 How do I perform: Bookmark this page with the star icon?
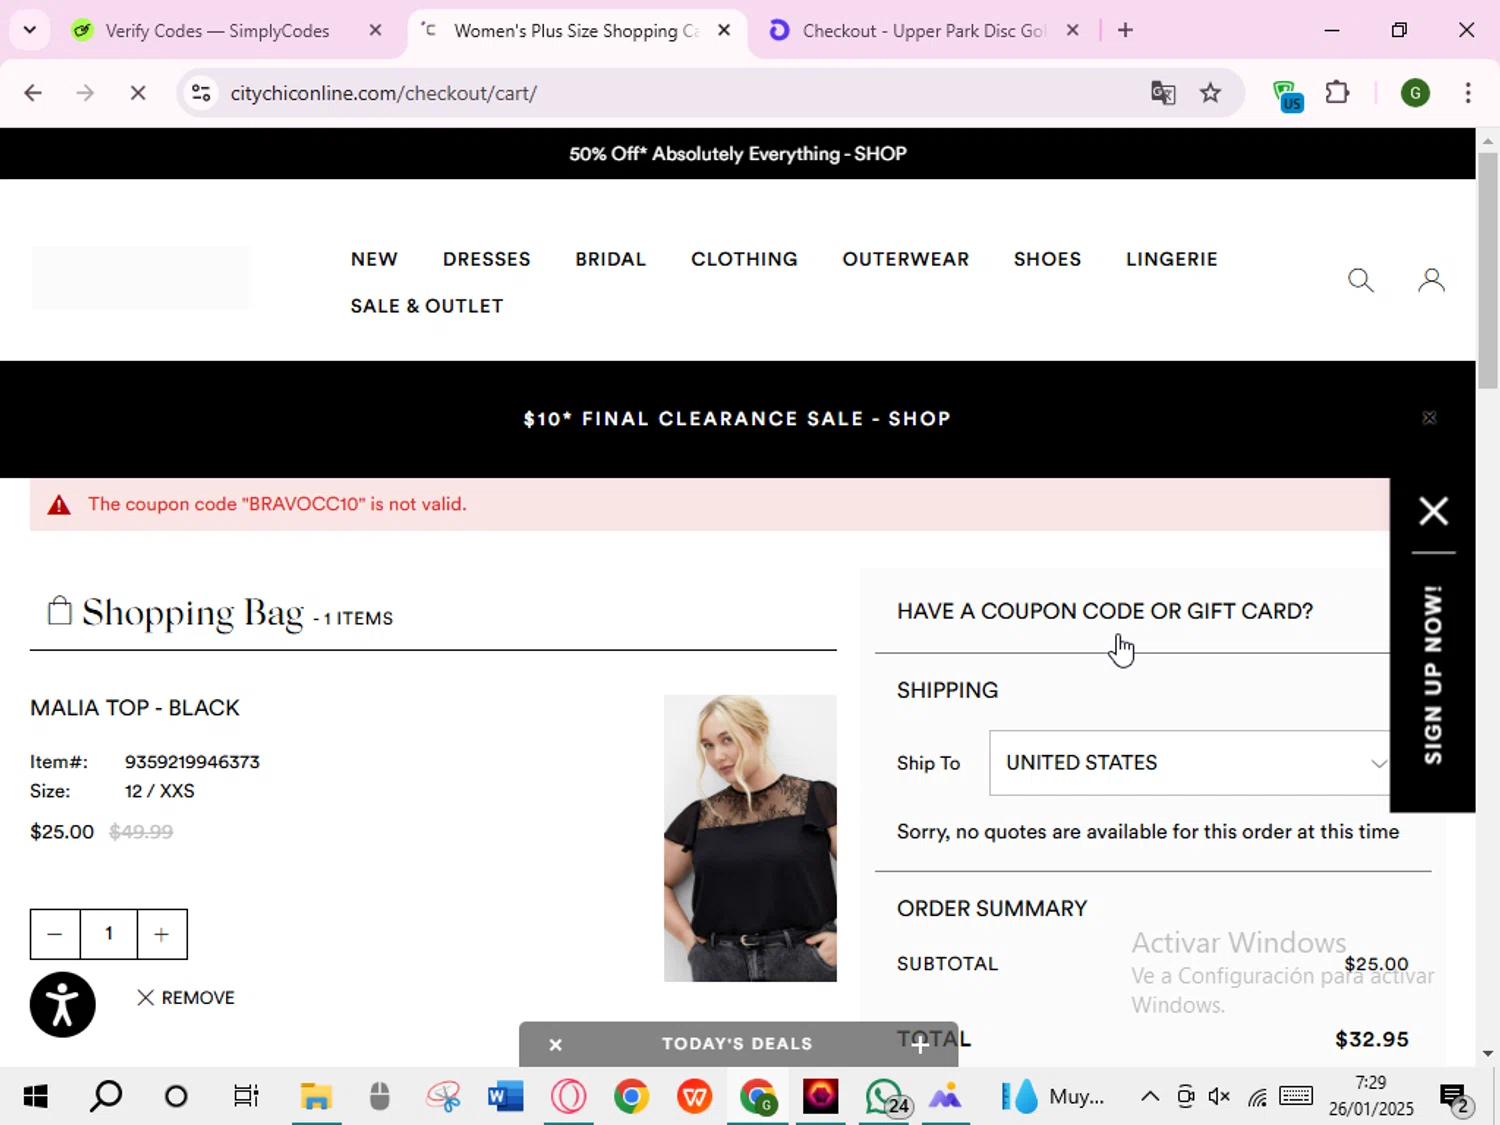[x=1210, y=93]
